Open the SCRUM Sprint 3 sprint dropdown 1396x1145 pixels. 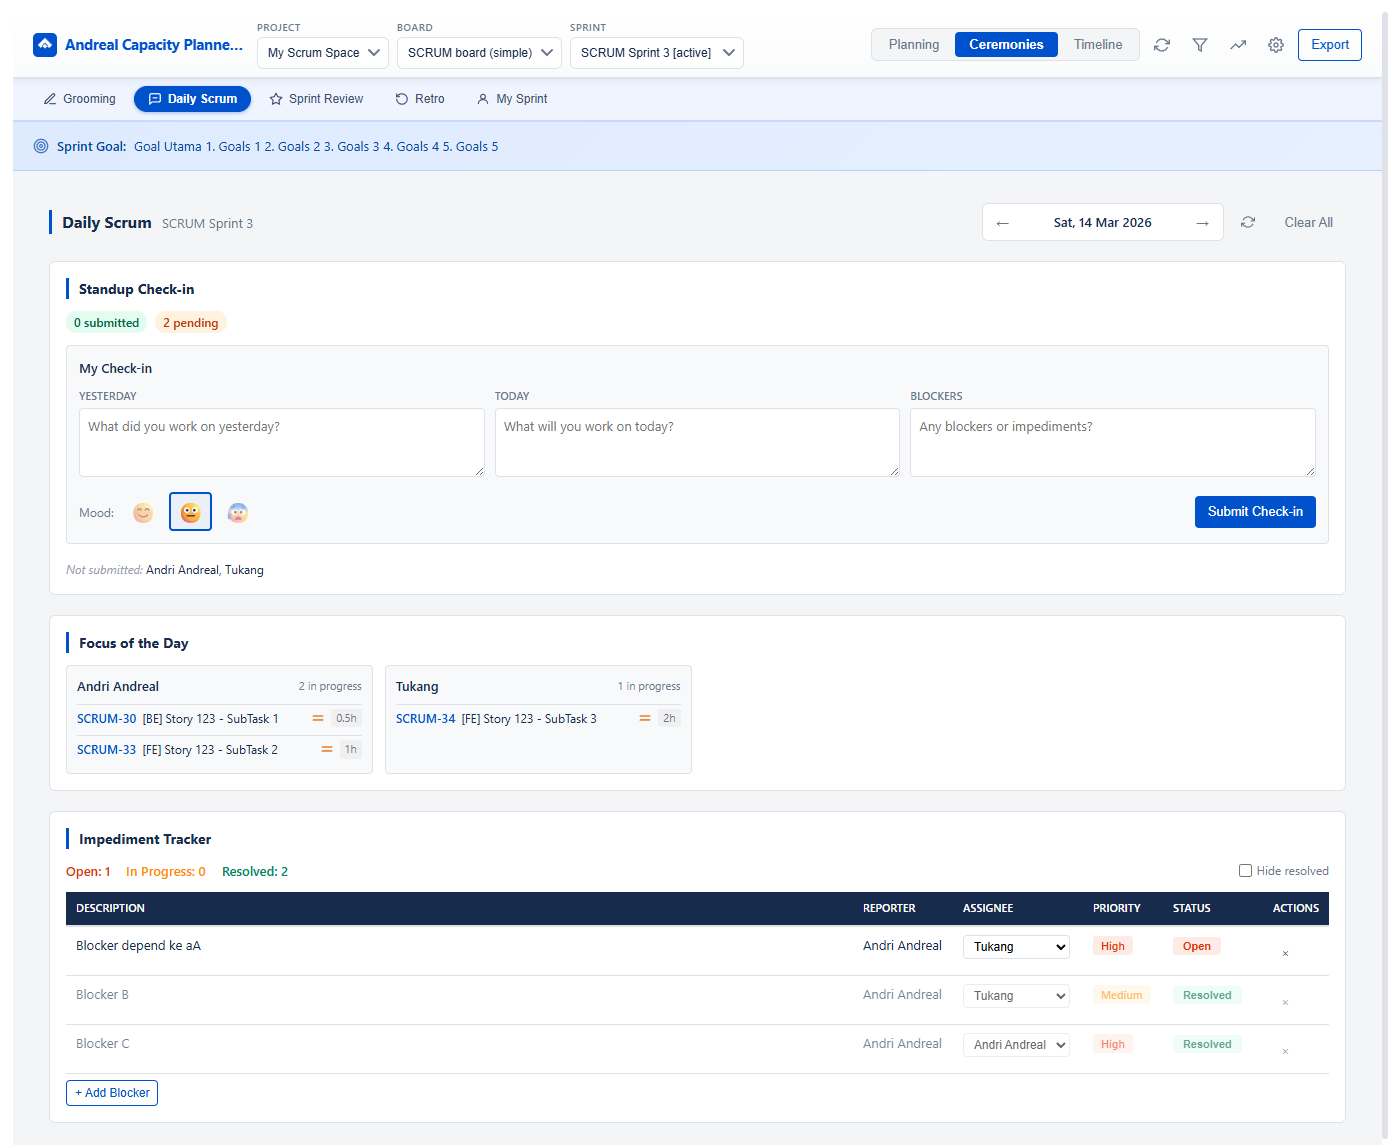coord(656,52)
